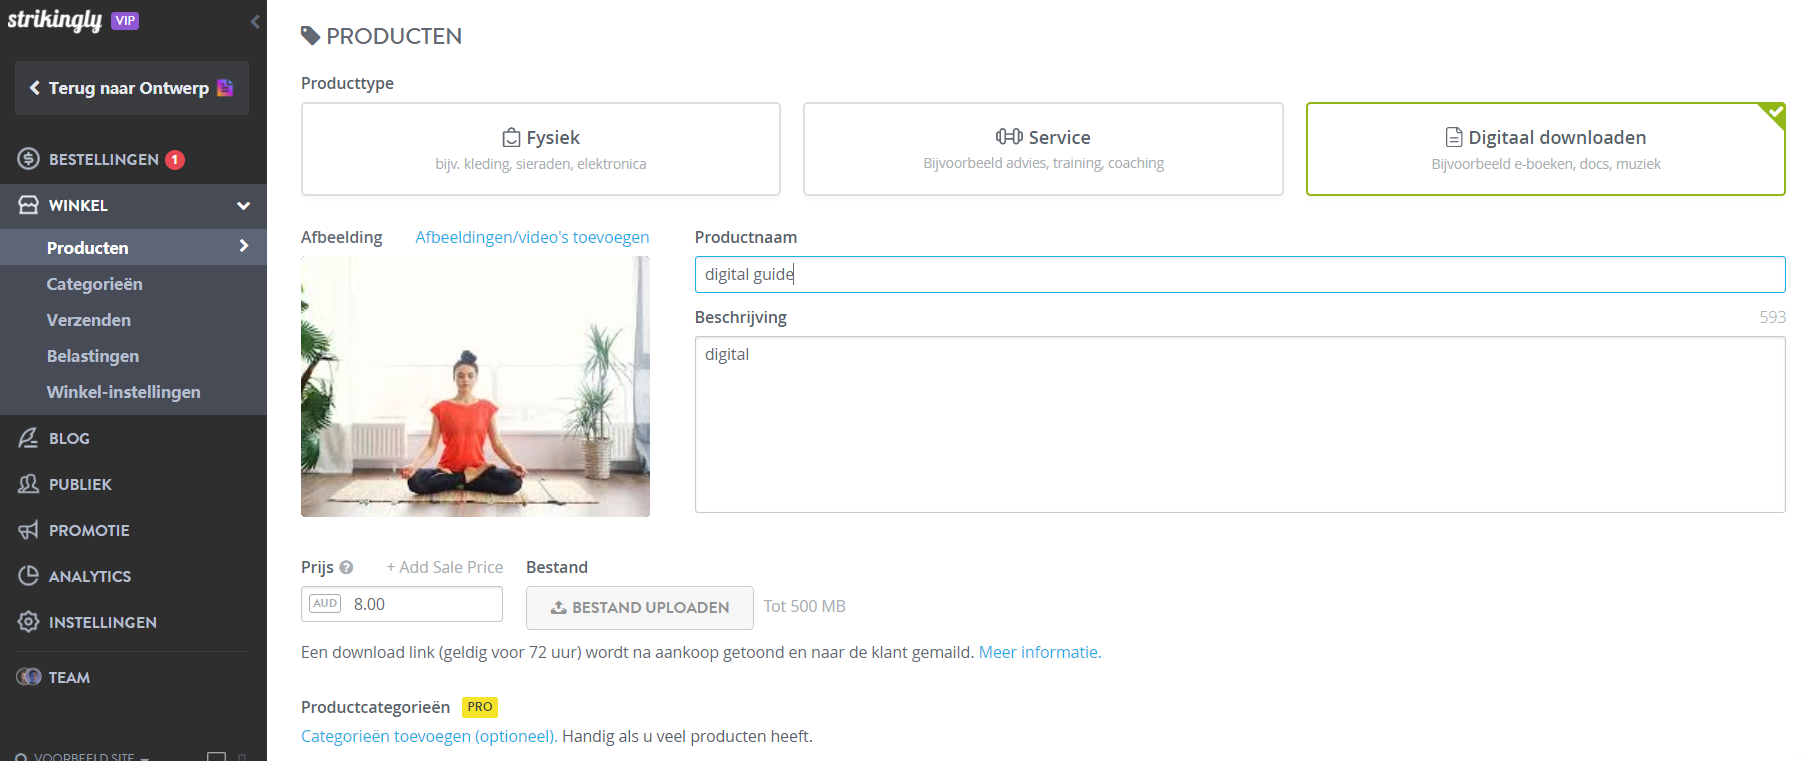
Task: Click the 'Bestand' label
Action: 557,567
